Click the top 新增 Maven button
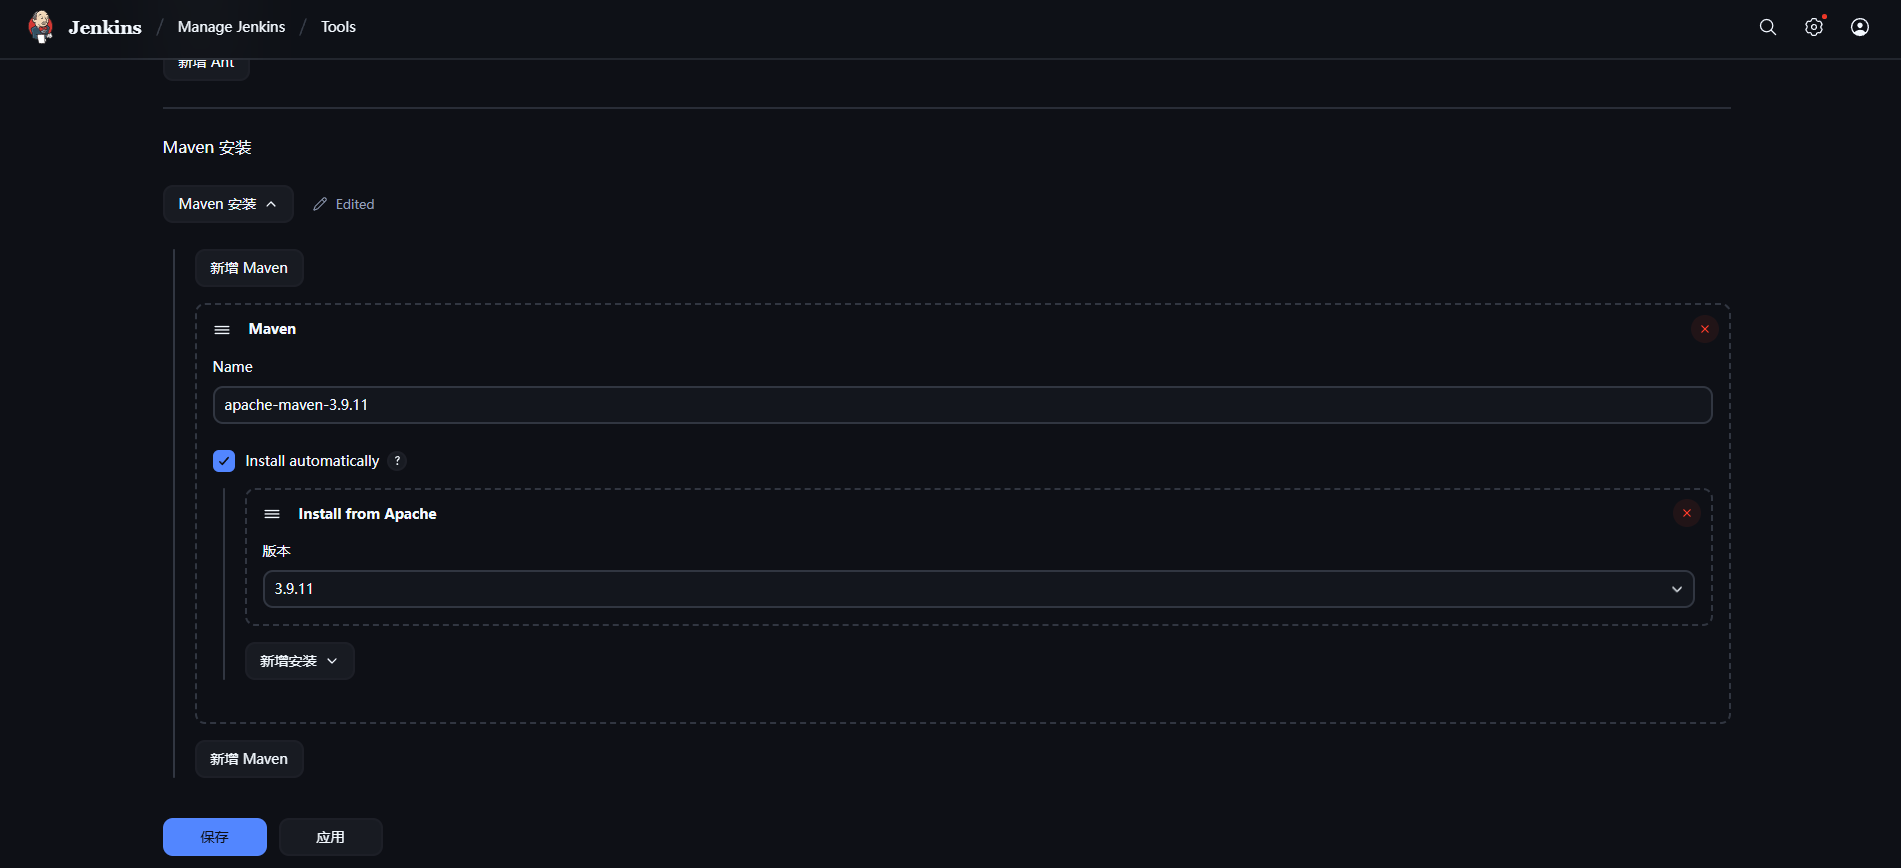This screenshot has width=1901, height=868. coord(249,268)
